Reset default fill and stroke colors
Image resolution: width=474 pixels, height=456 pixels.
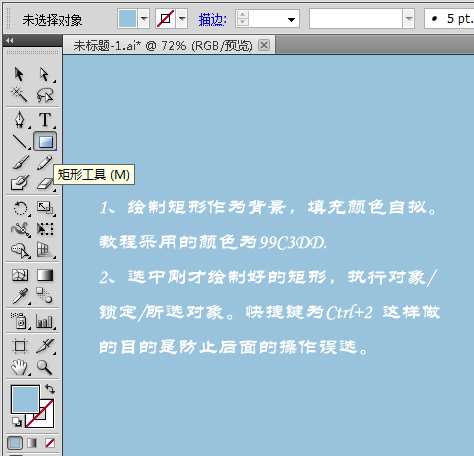pyautogui.click(x=16, y=422)
